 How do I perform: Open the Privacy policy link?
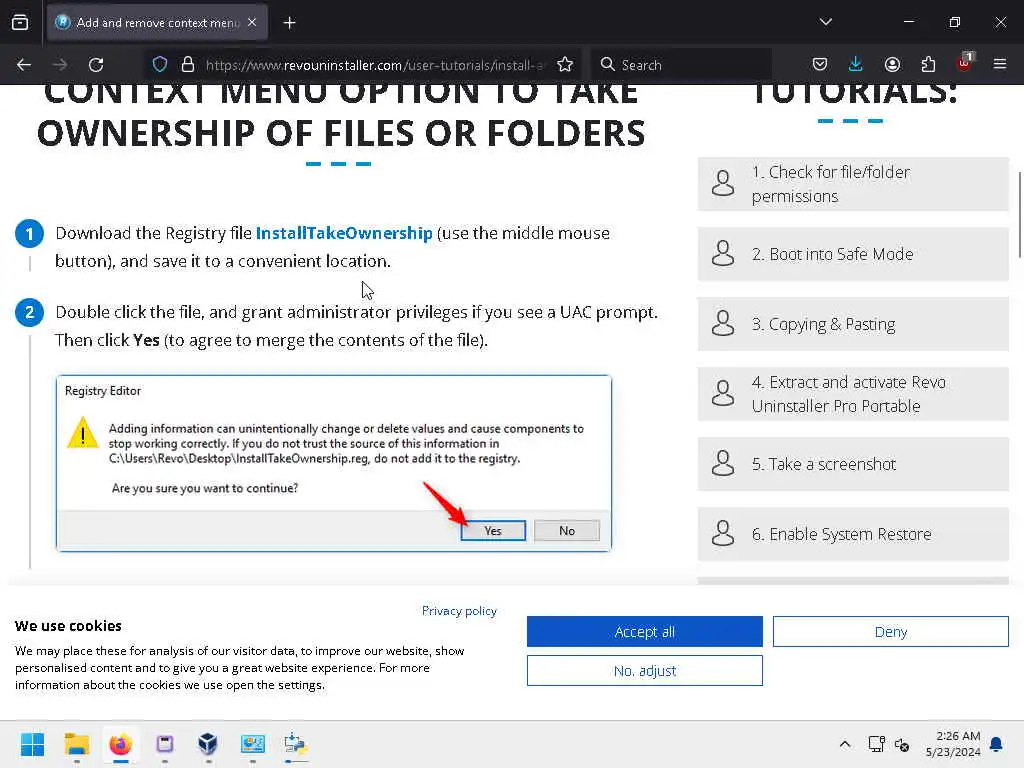pos(459,611)
